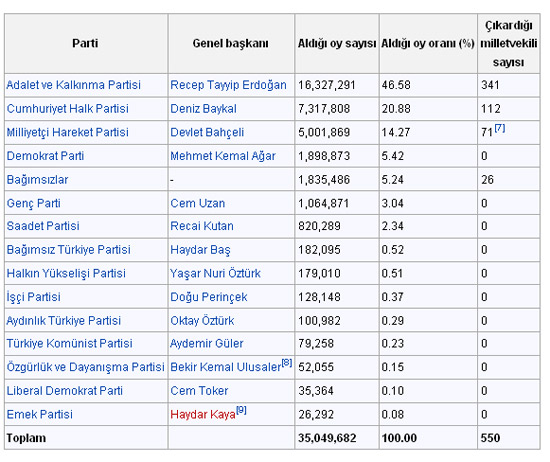Click the Doğu Perinçek link
The height and width of the screenshot is (462, 550).
(x=209, y=297)
